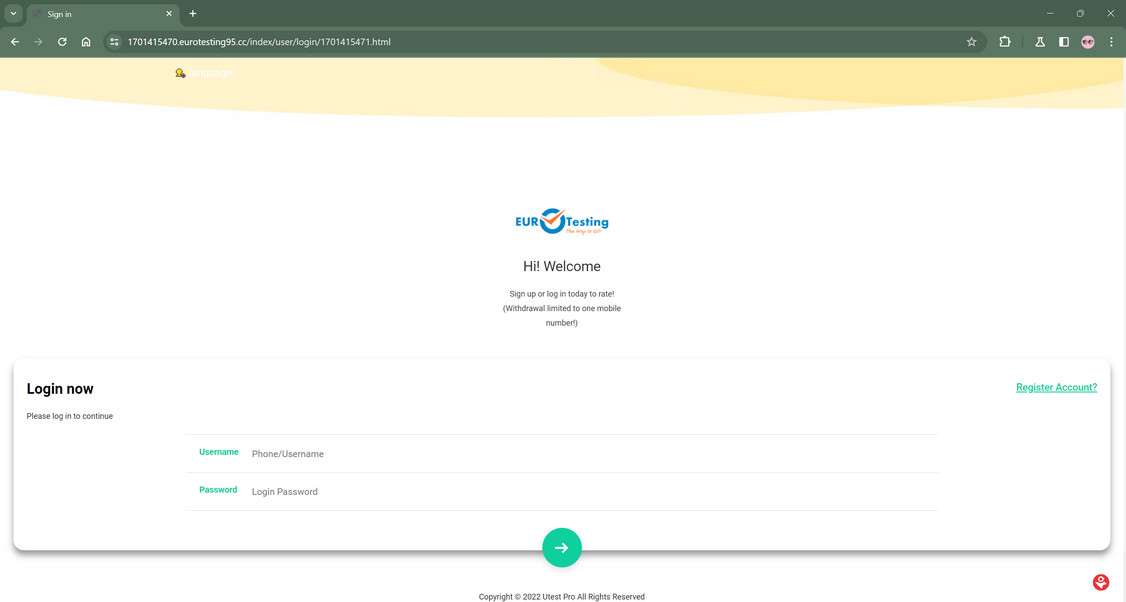Click the Copyright 2022 Utest Pro footer text

[562, 596]
